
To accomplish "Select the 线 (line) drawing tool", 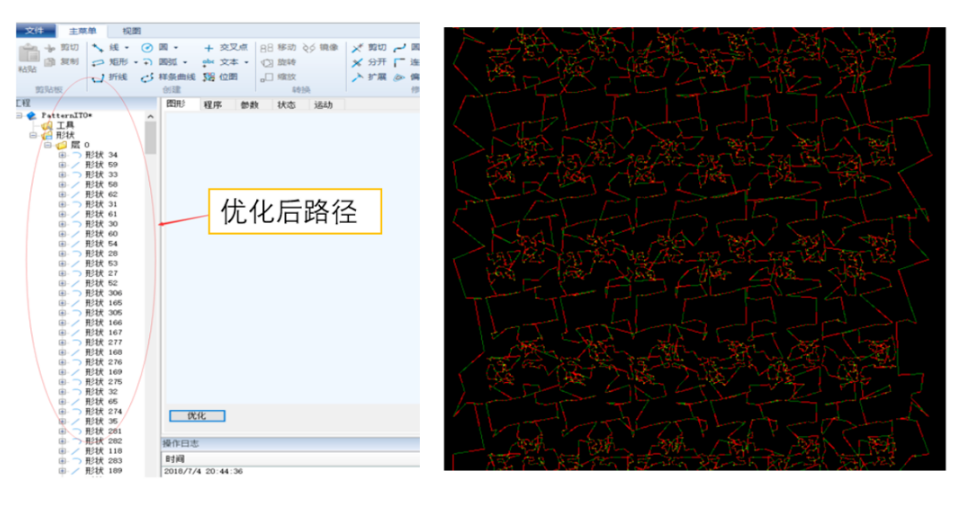I will click(109, 47).
